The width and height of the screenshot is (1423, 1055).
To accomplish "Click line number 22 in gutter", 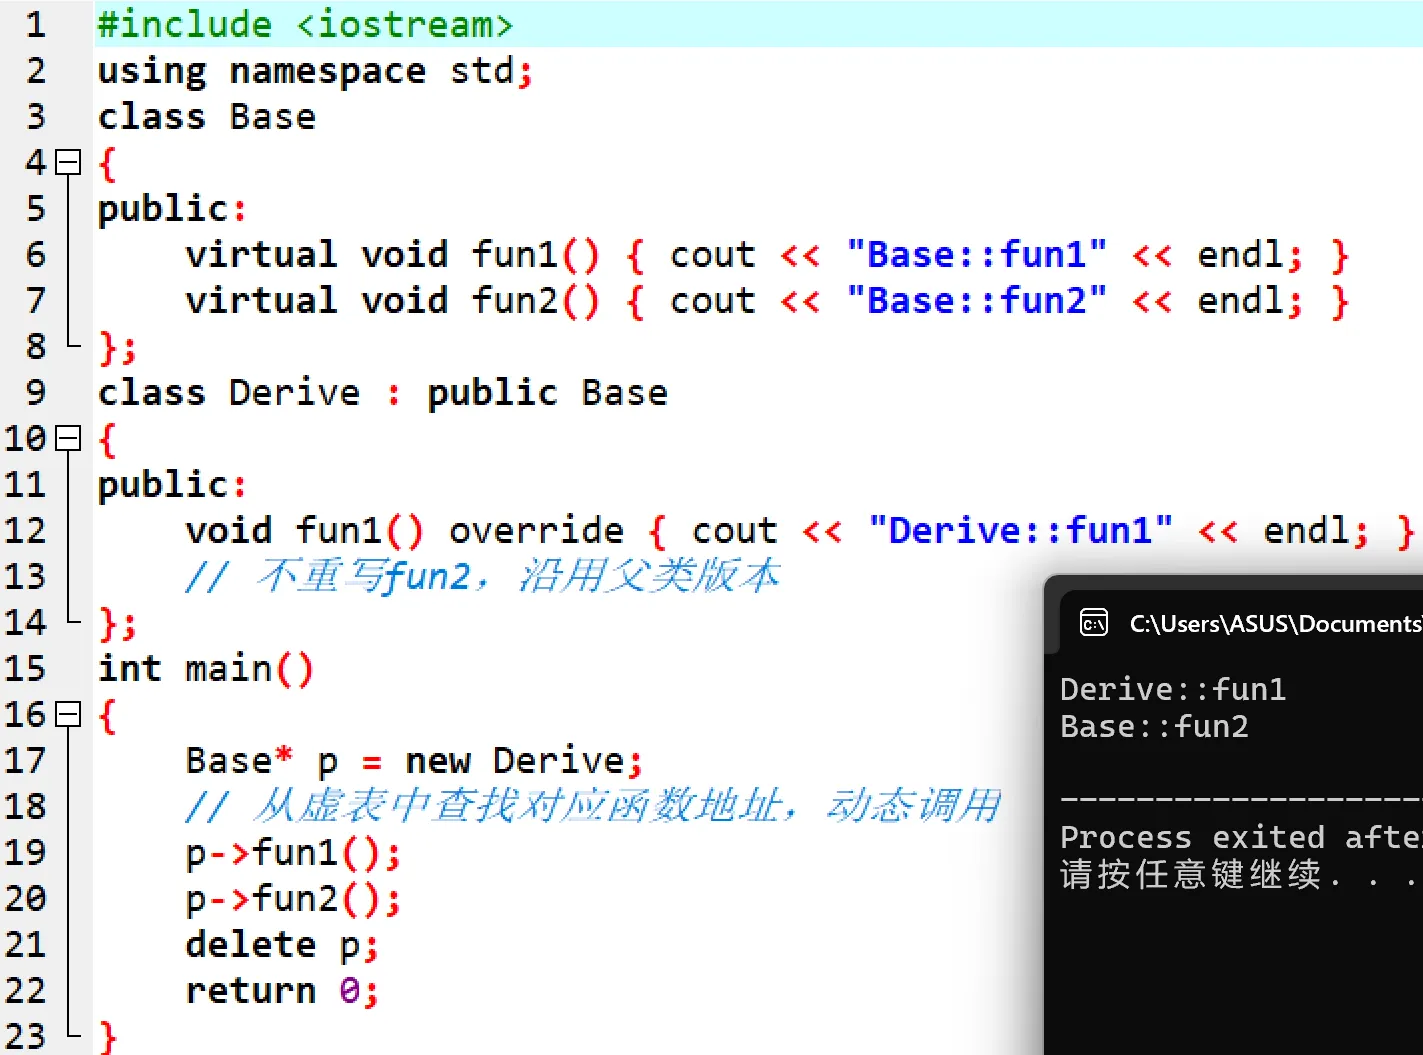I will click(x=25, y=990).
